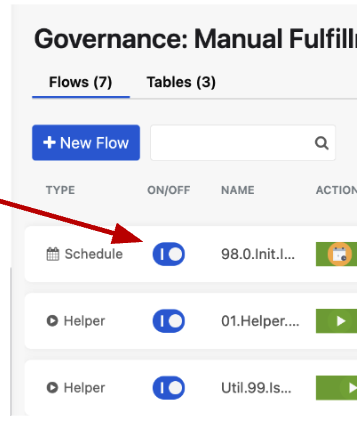Open the Tables (3) tab

tap(181, 82)
